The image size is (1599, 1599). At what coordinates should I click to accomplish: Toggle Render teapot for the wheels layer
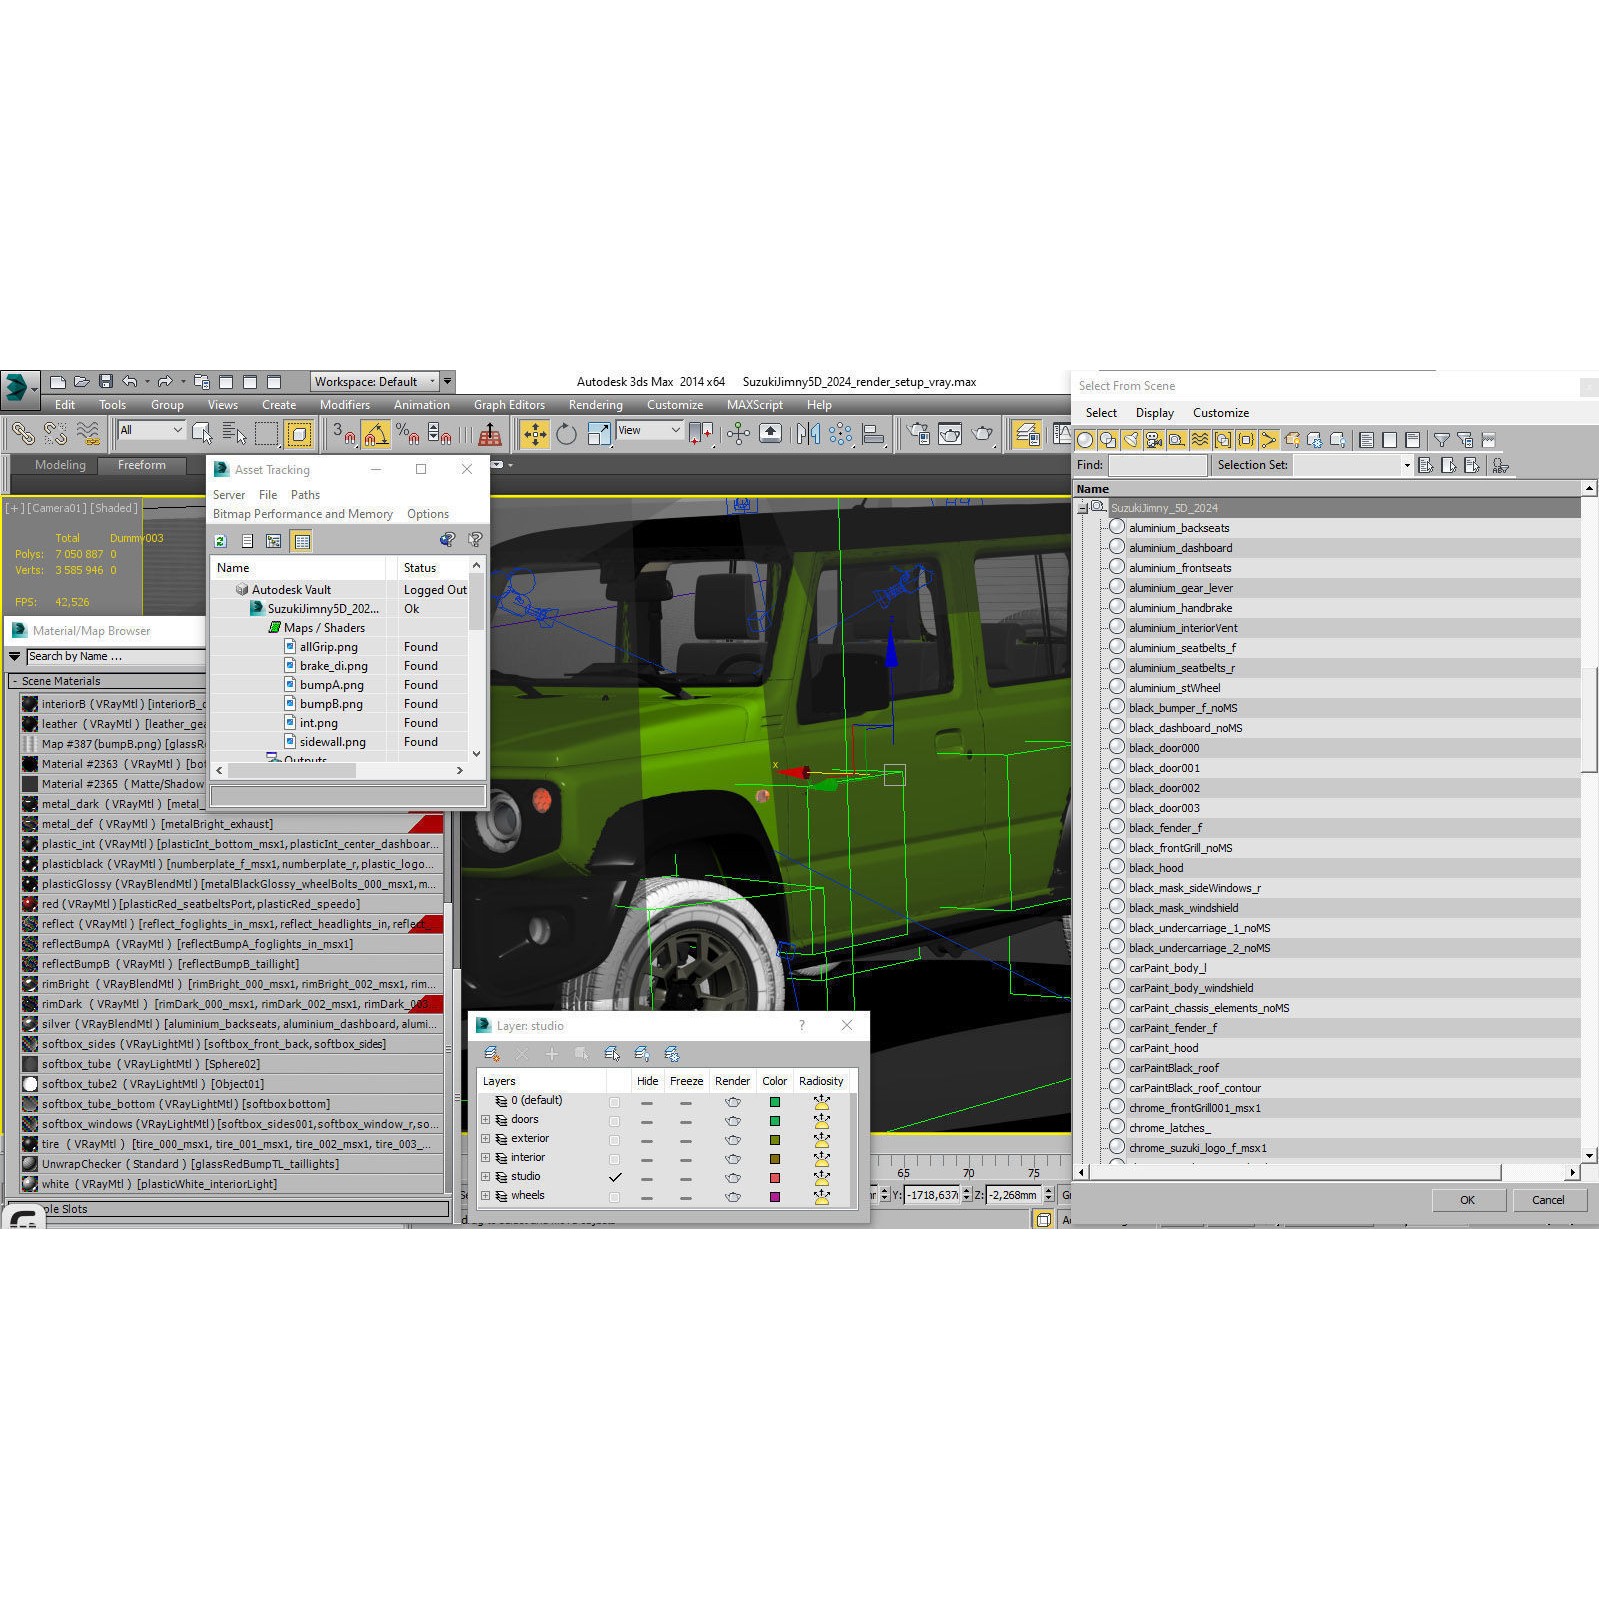click(x=733, y=1197)
